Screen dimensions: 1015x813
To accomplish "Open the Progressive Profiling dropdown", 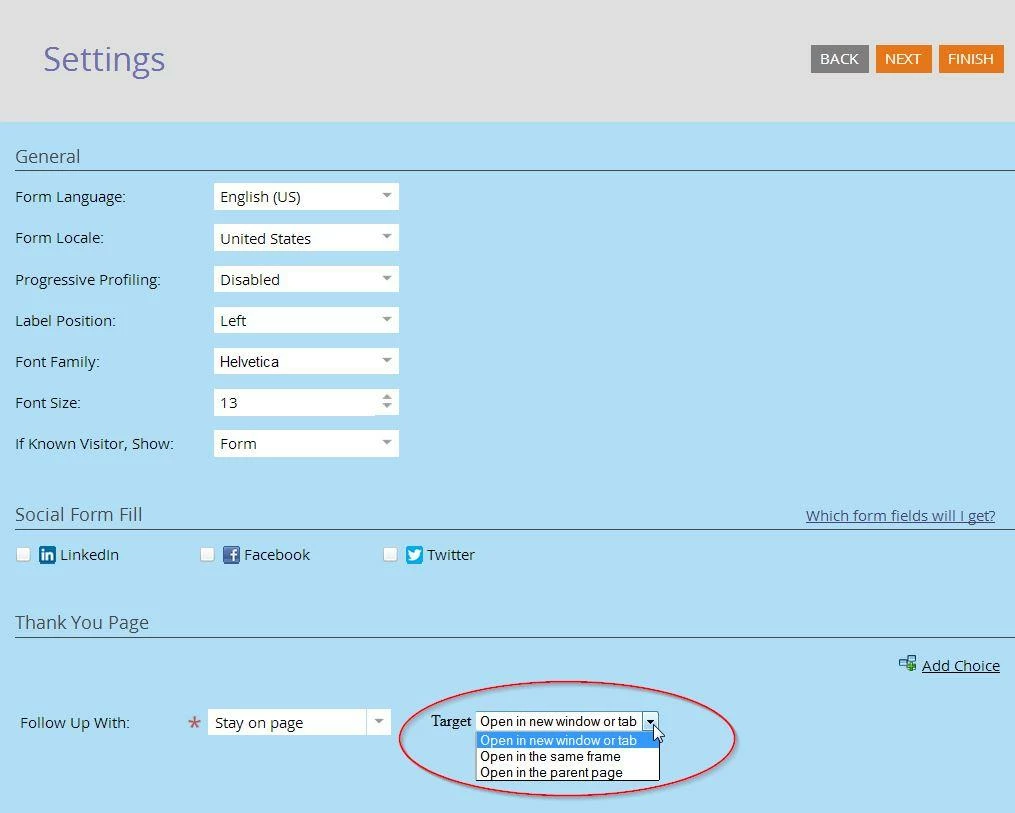I will [306, 279].
